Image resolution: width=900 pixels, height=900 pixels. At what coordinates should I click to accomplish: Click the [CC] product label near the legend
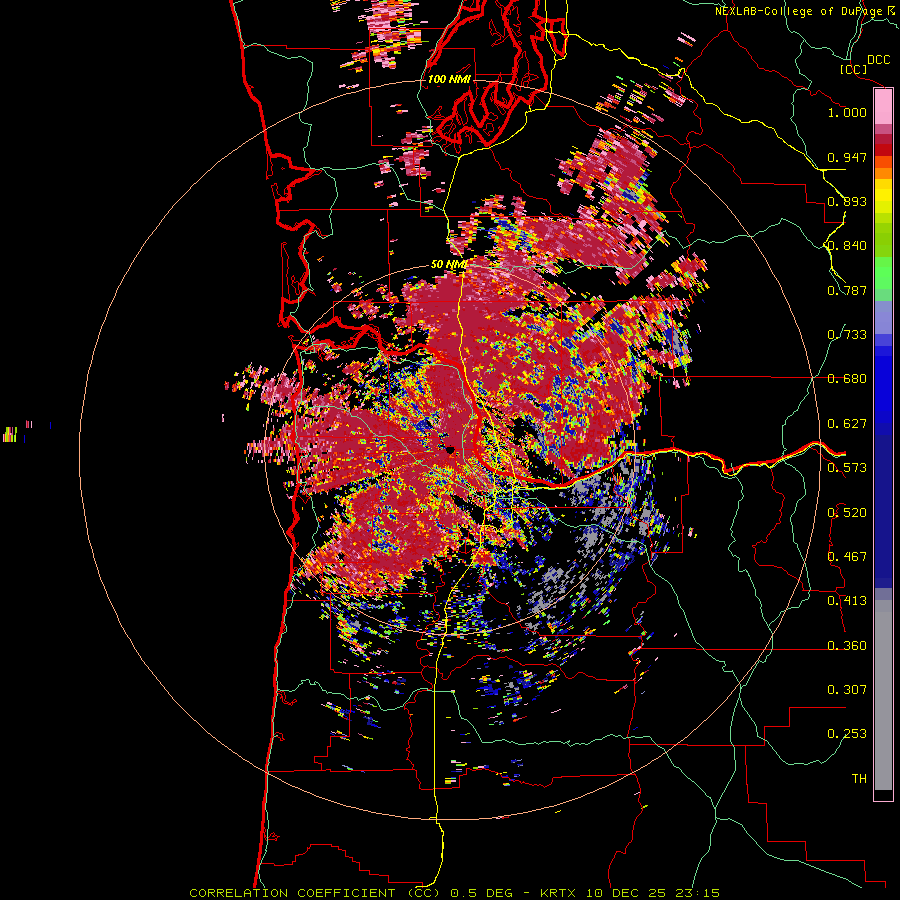coord(853,69)
